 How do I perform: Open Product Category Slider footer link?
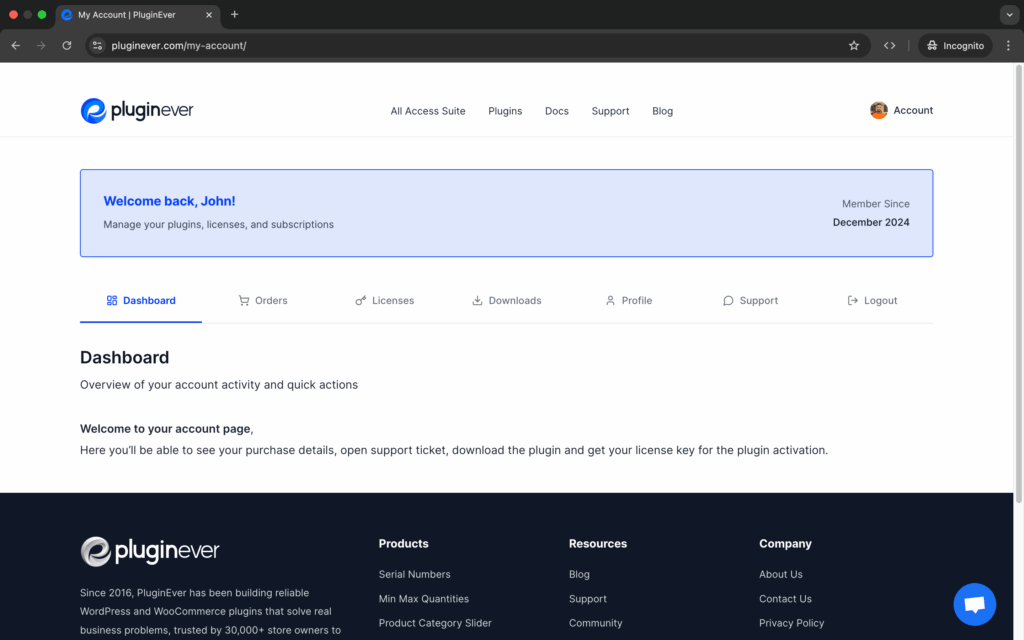(x=435, y=623)
